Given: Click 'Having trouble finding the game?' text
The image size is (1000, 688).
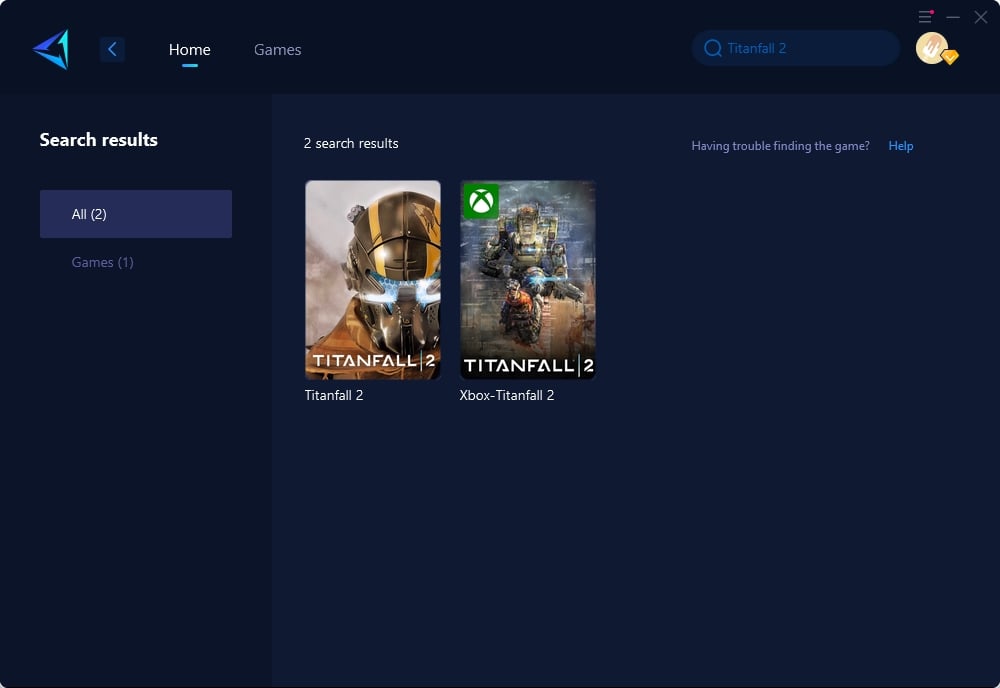Looking at the screenshot, I should click(780, 146).
